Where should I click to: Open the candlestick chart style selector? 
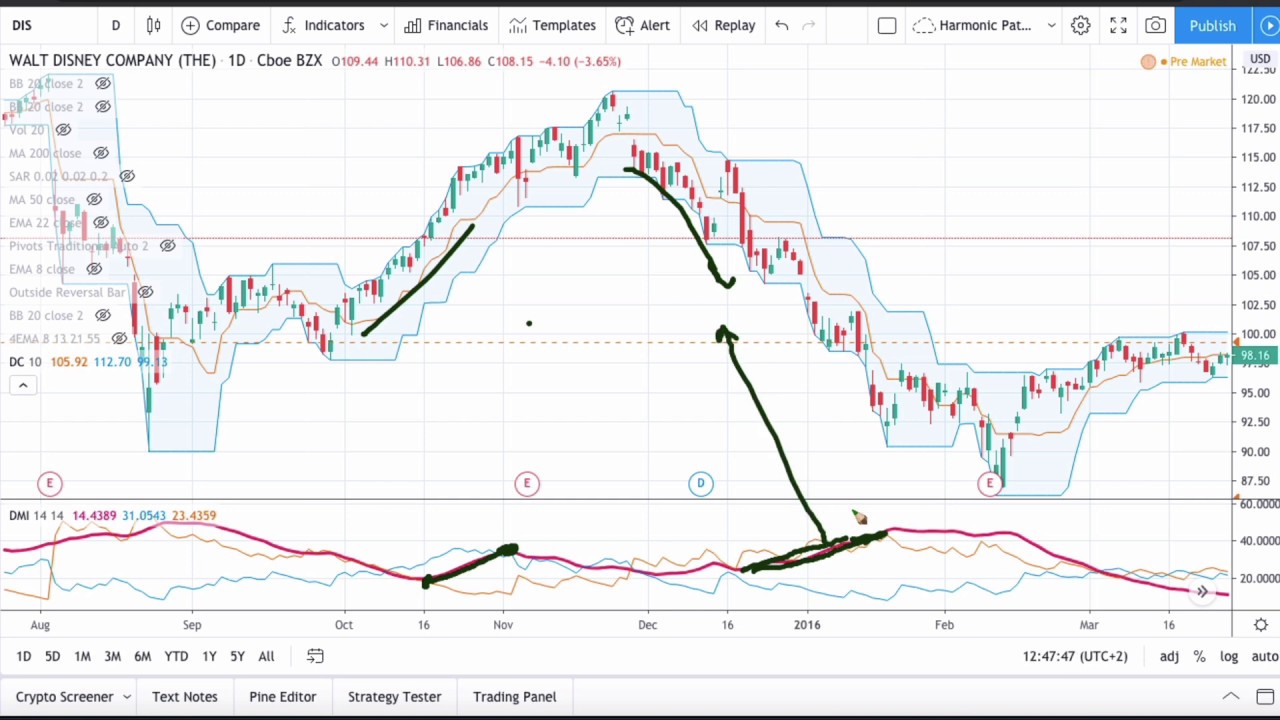tap(153, 25)
